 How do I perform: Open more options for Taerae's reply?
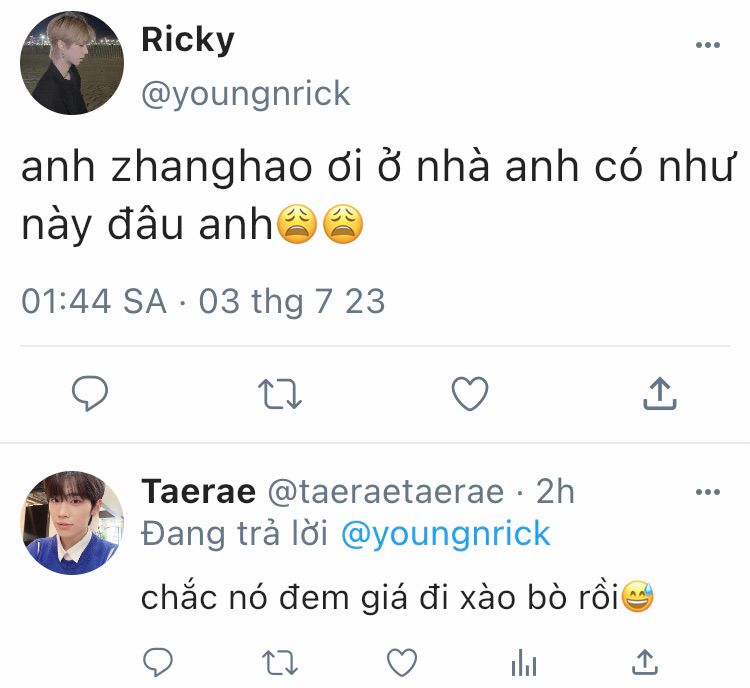click(708, 492)
